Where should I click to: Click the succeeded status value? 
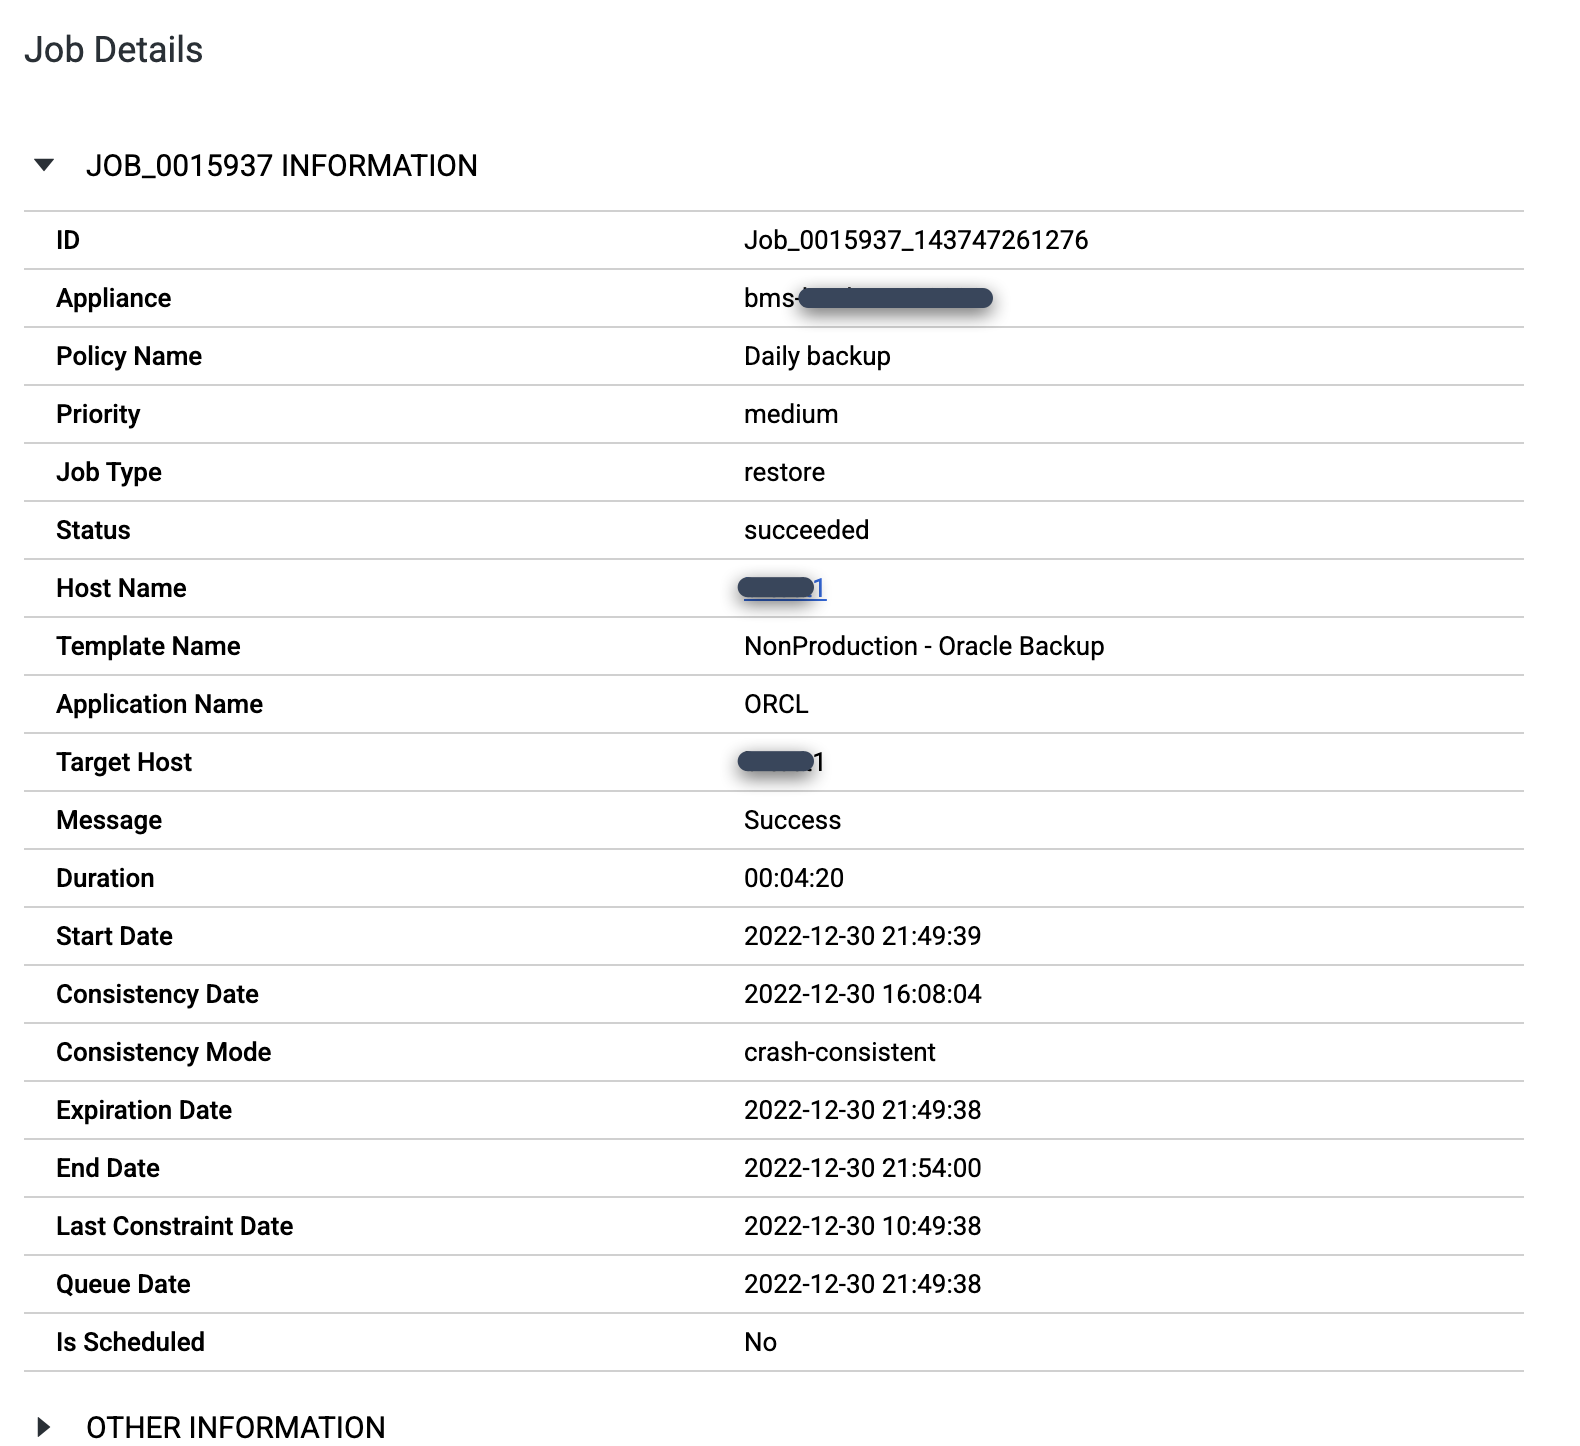click(806, 530)
